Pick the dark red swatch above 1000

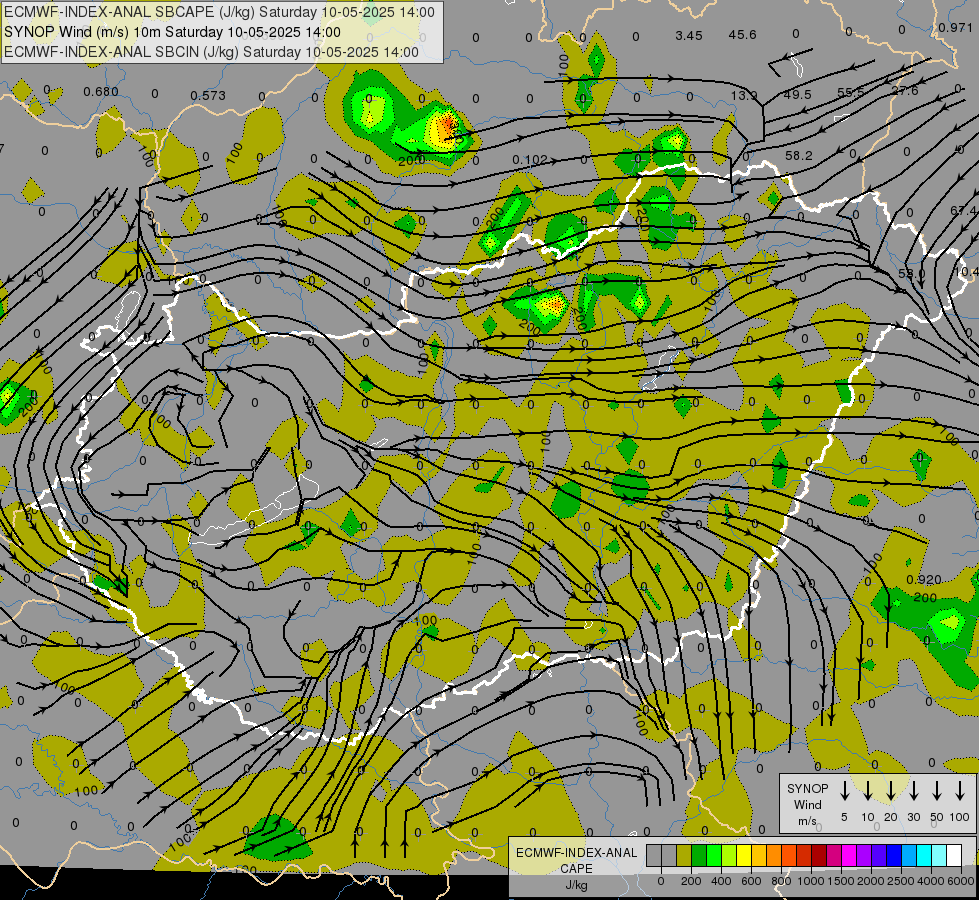(819, 855)
